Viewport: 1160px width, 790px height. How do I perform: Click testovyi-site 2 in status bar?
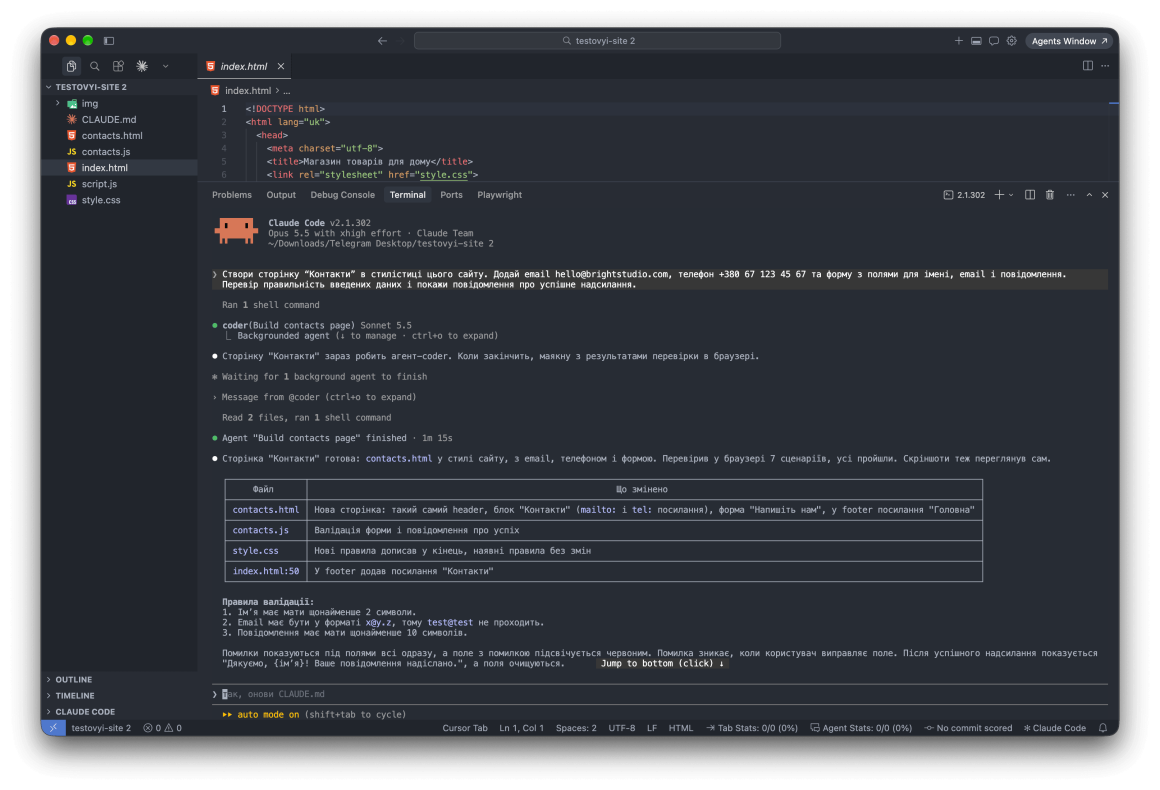point(101,729)
